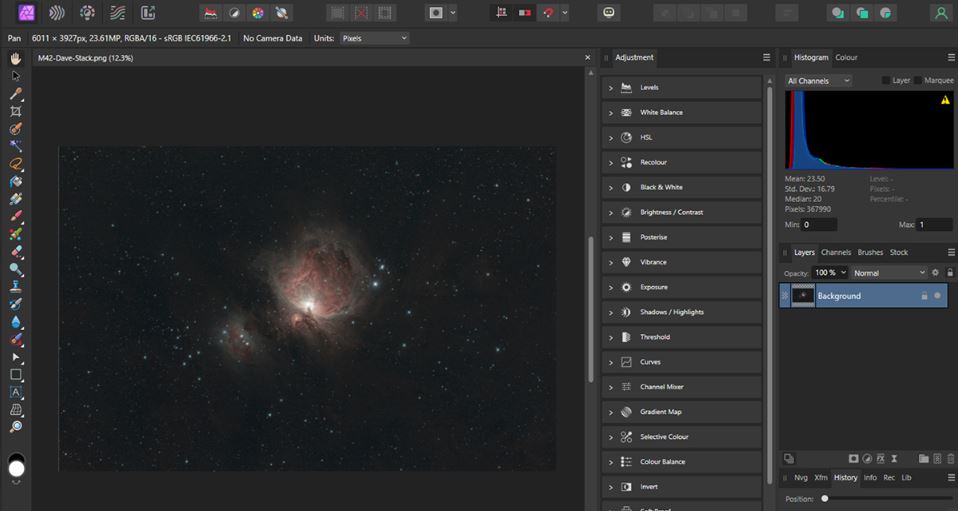Click the white primary colour swatch
Image resolution: width=958 pixels, height=511 pixels.
[16, 469]
